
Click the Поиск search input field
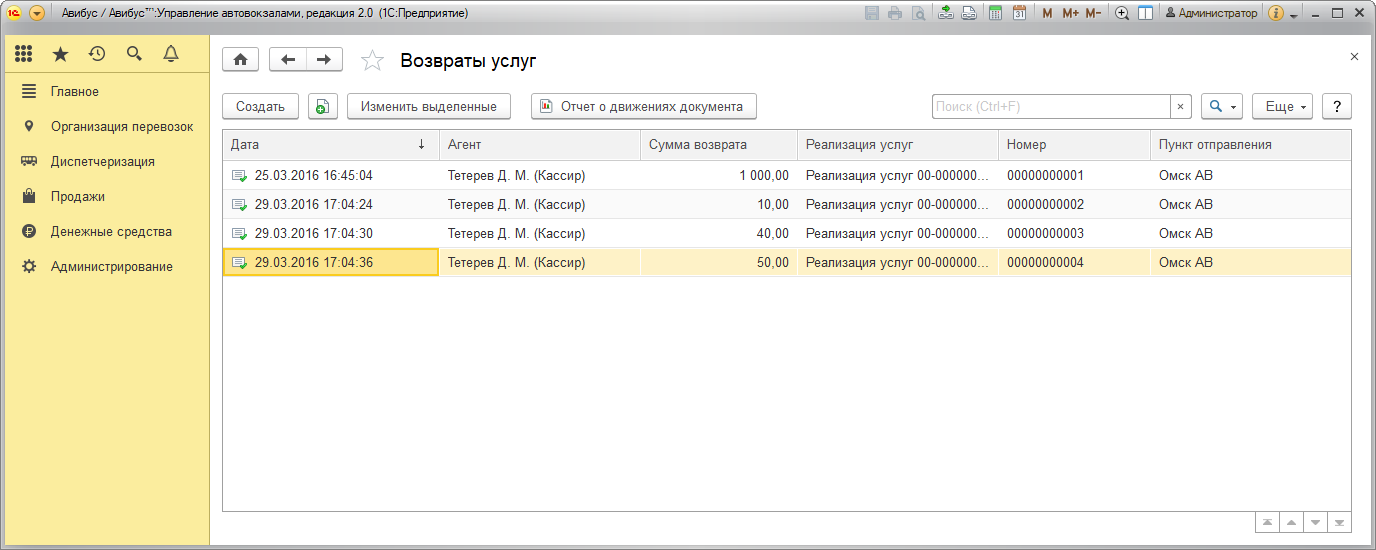click(1050, 107)
